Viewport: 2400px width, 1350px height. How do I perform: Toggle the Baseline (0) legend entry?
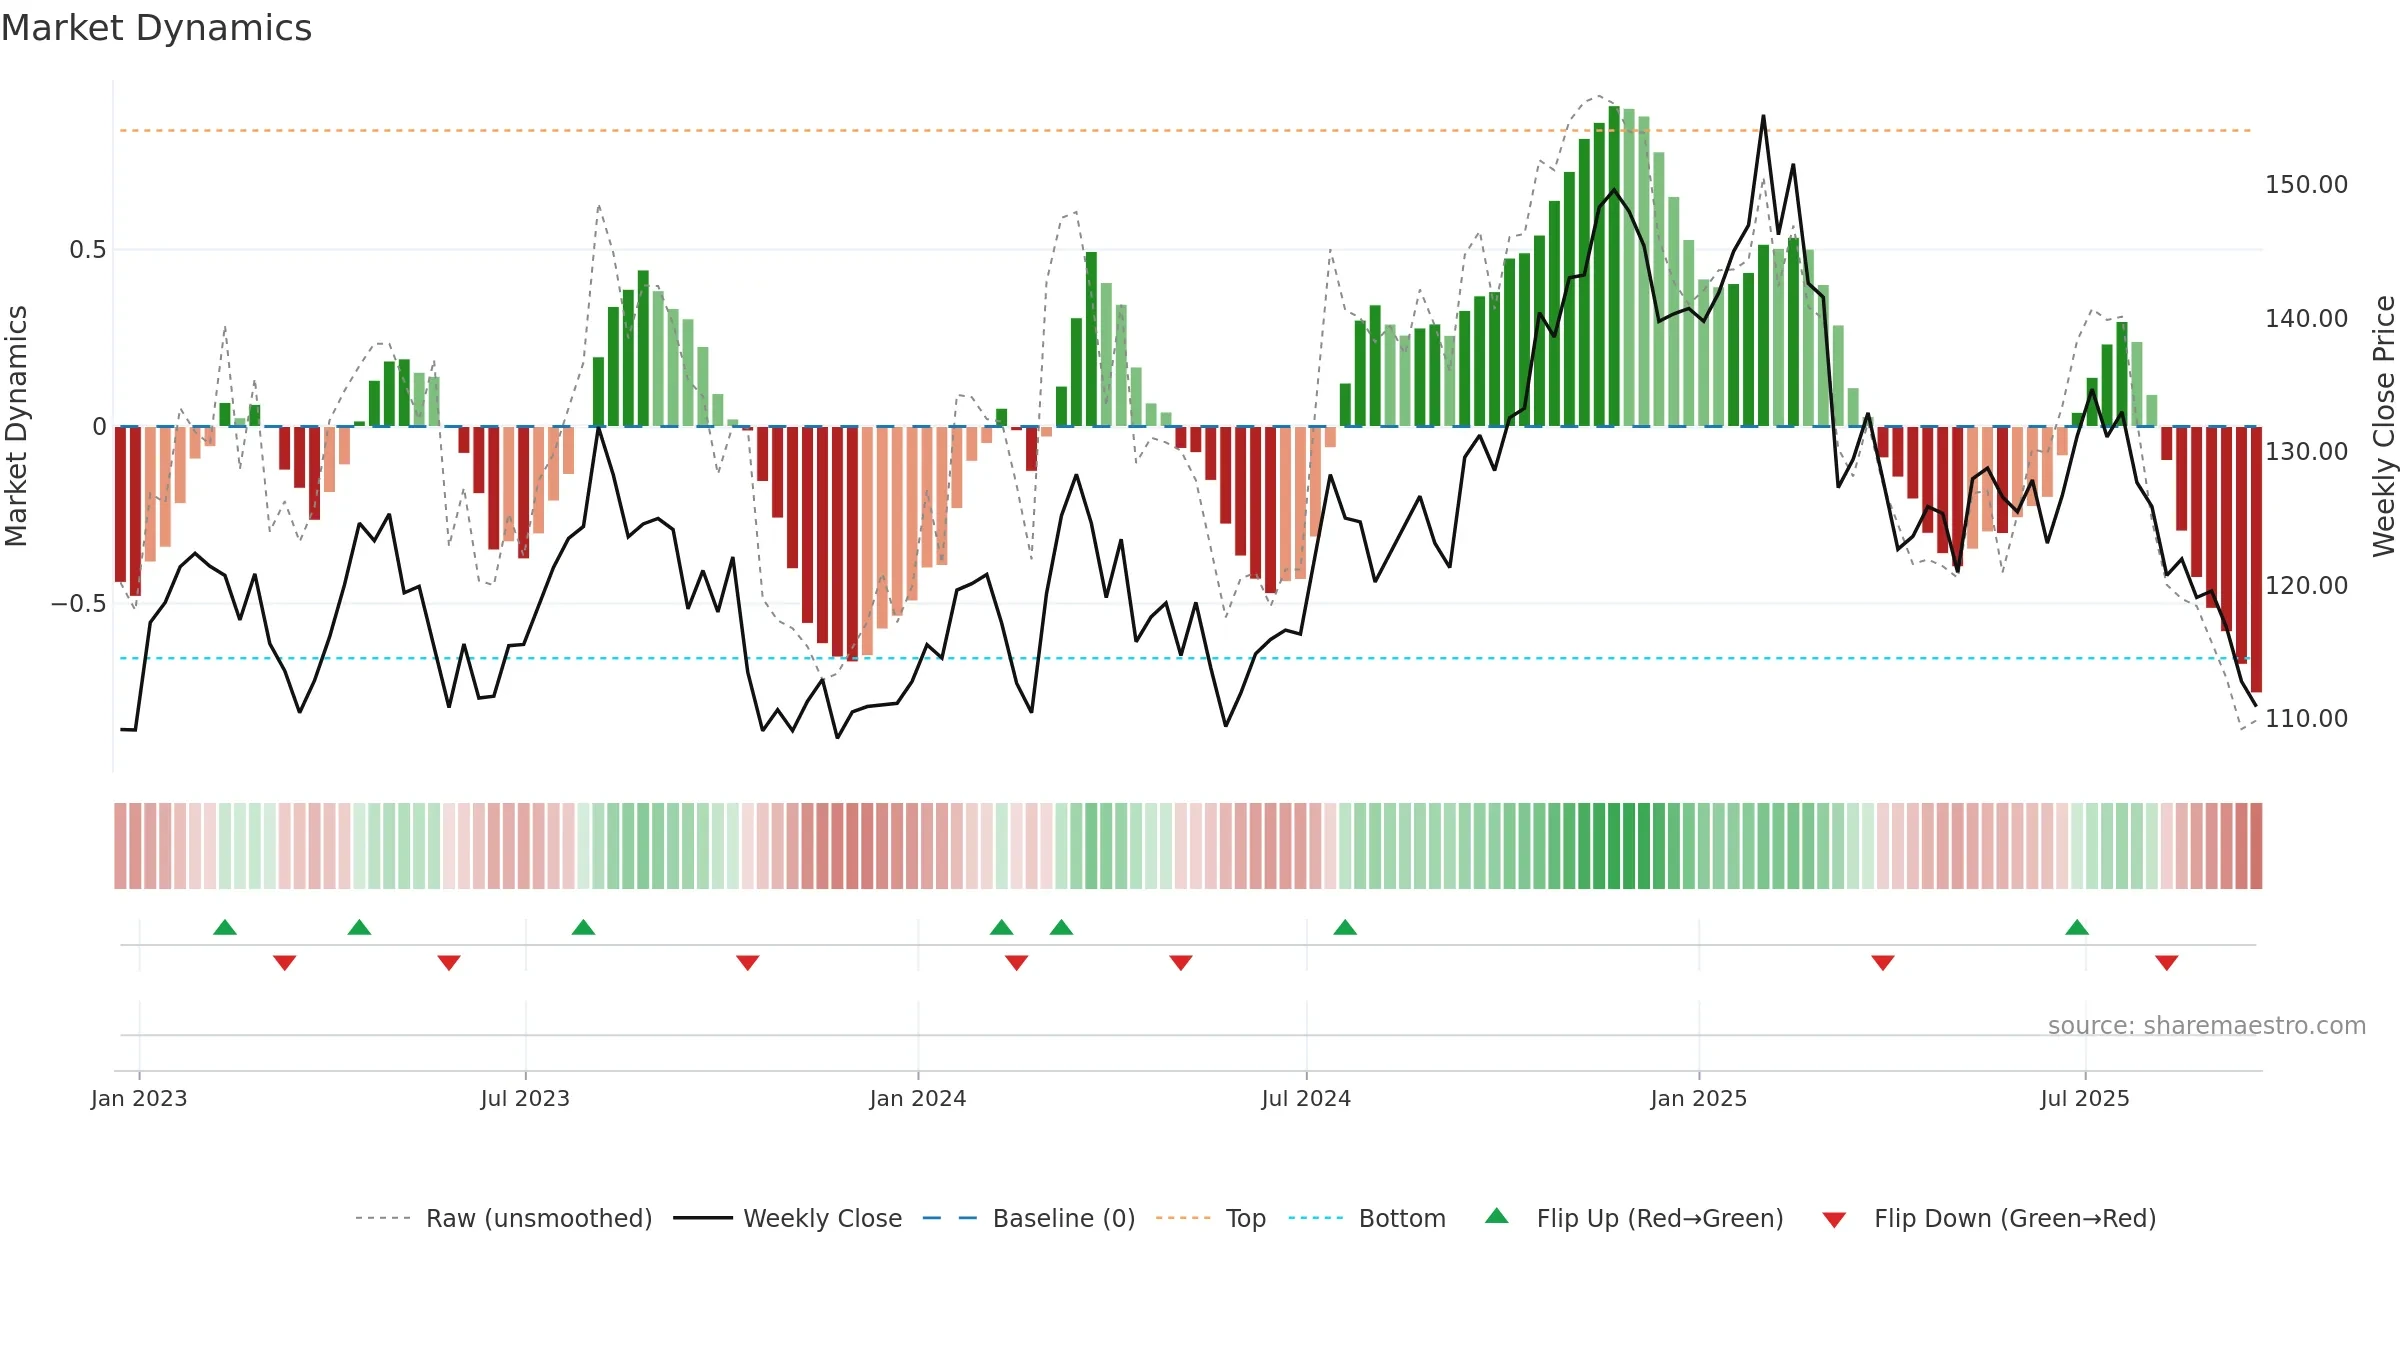point(1029,1218)
